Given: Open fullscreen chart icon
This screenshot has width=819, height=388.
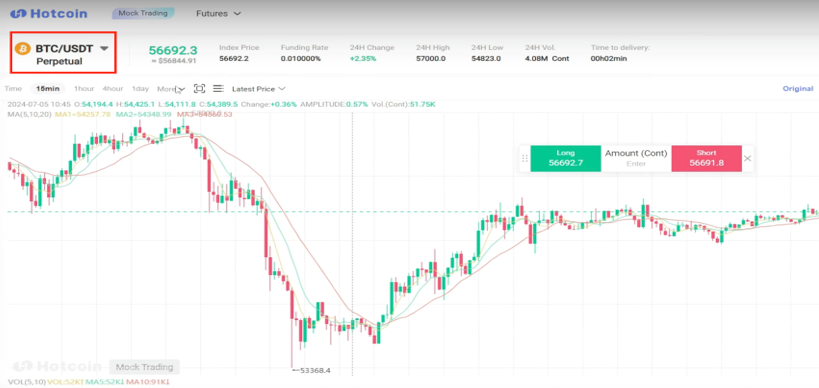Looking at the screenshot, I should [x=200, y=88].
